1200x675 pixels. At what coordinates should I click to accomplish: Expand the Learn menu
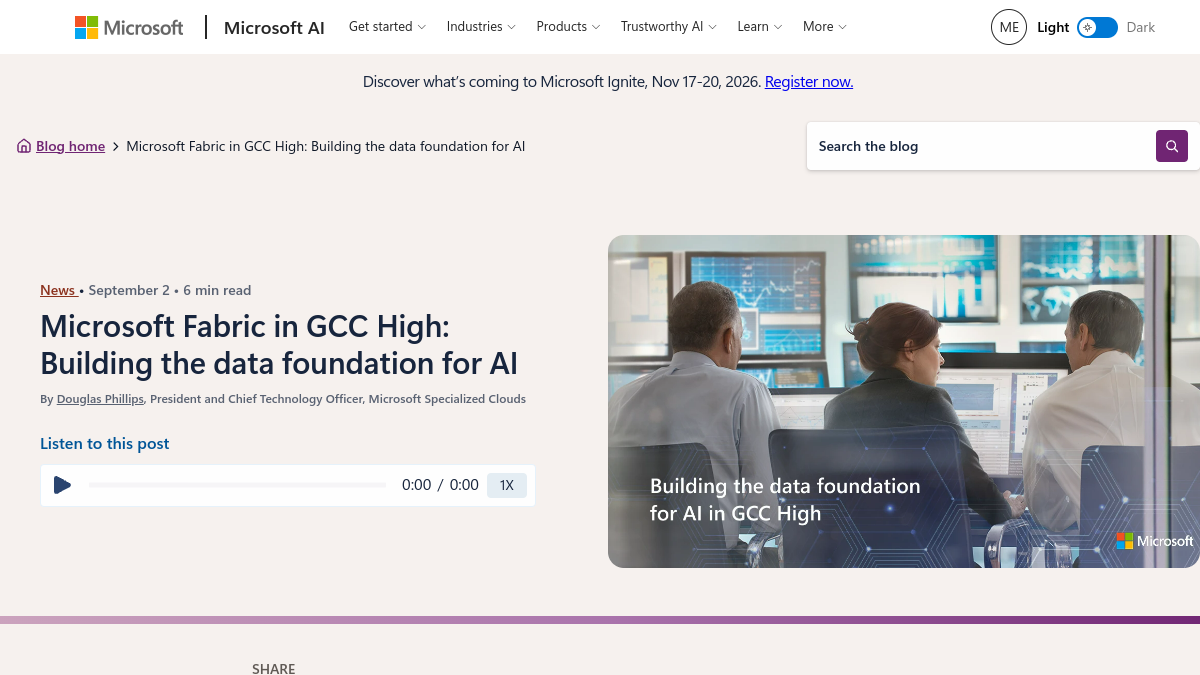[760, 27]
